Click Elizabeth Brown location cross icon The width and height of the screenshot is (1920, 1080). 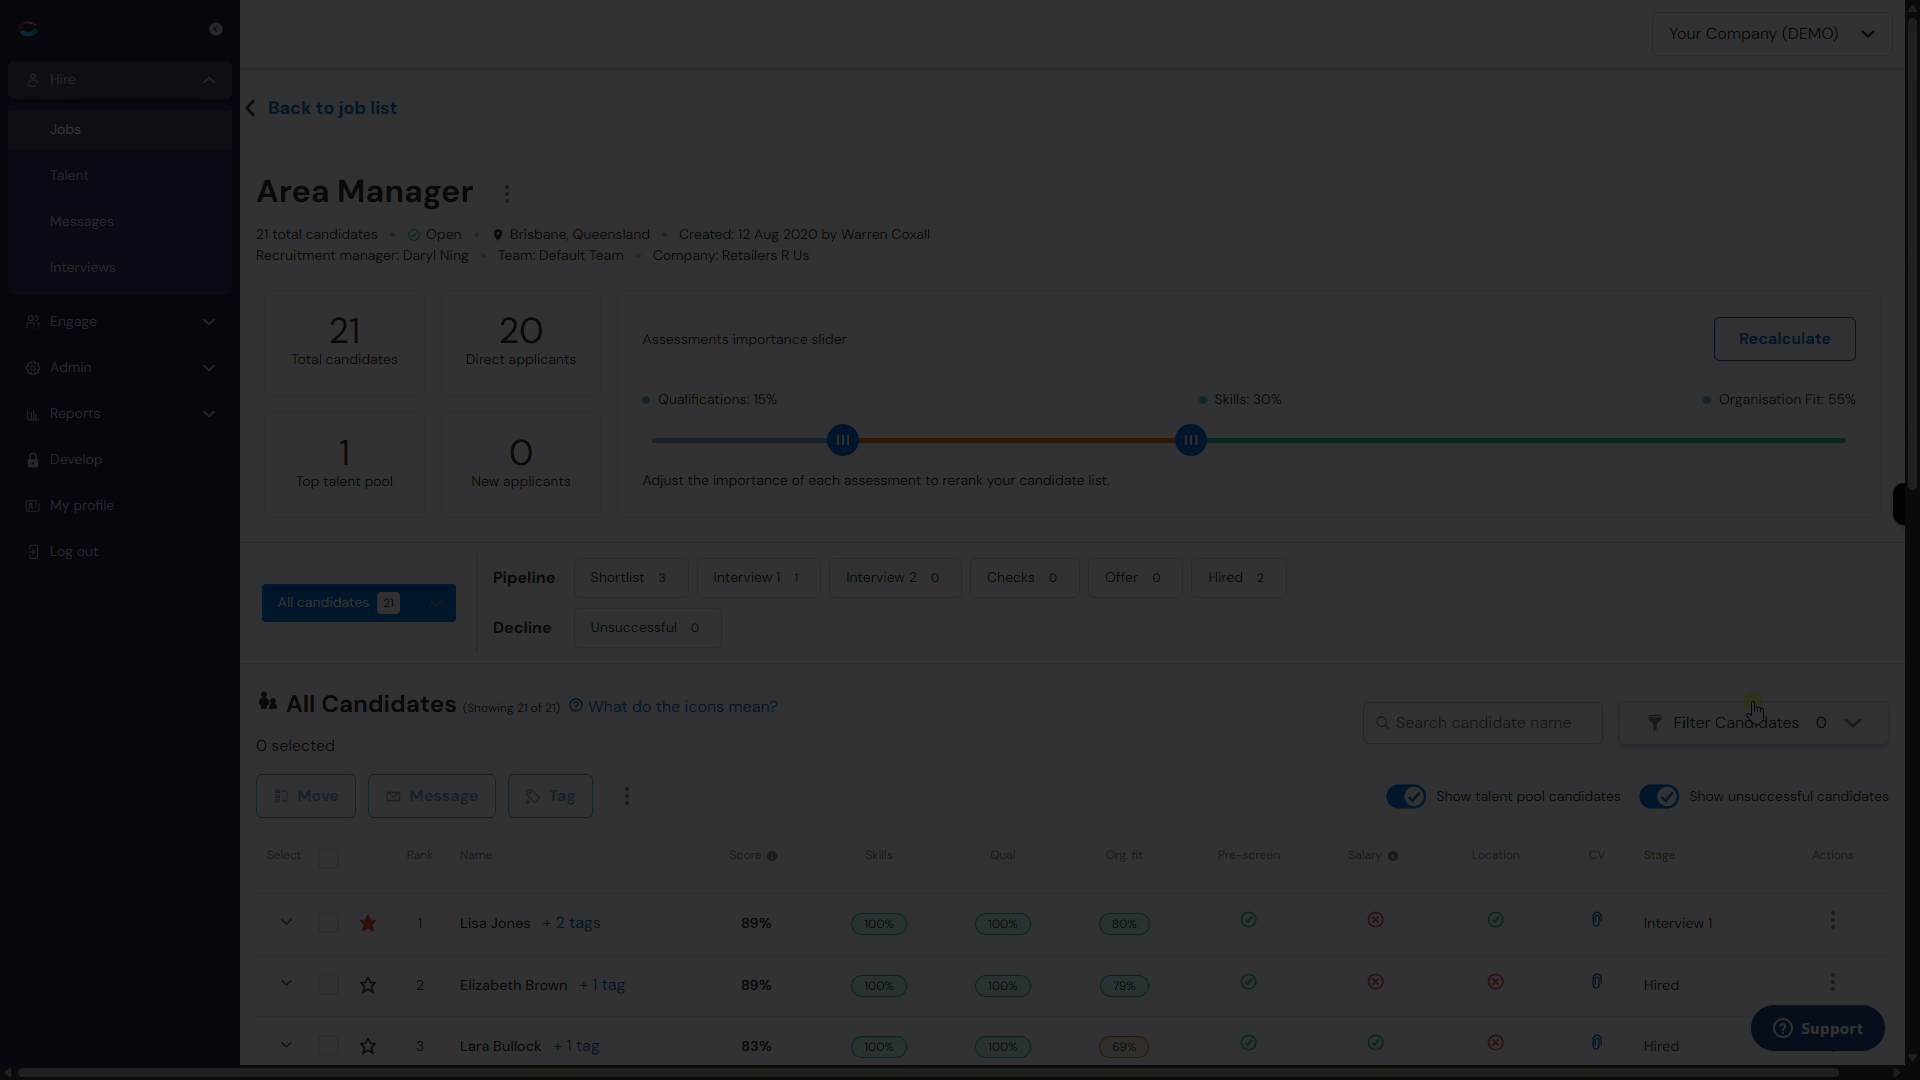click(1496, 982)
